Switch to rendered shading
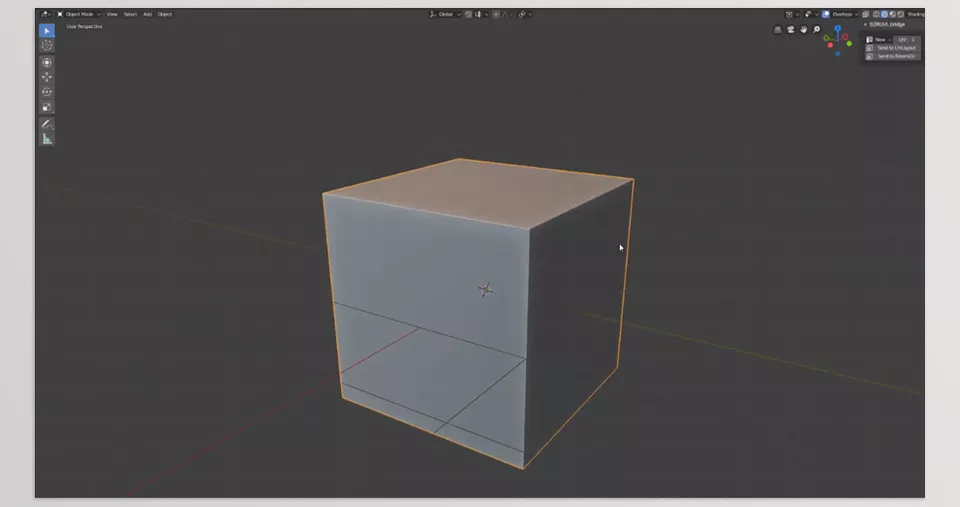This screenshot has height=507, width=960. [900, 14]
